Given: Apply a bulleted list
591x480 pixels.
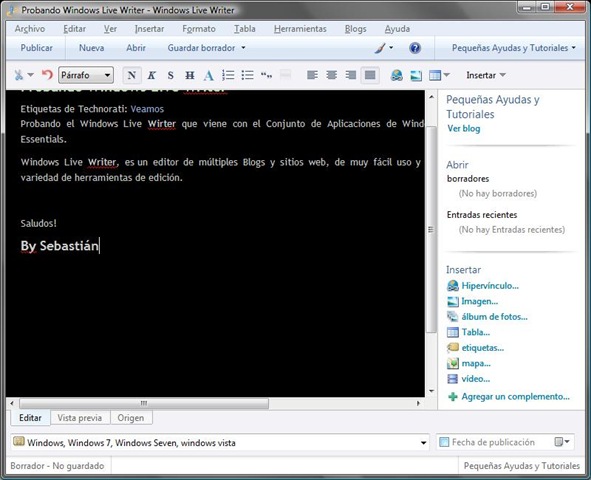Looking at the screenshot, I should coord(247,75).
